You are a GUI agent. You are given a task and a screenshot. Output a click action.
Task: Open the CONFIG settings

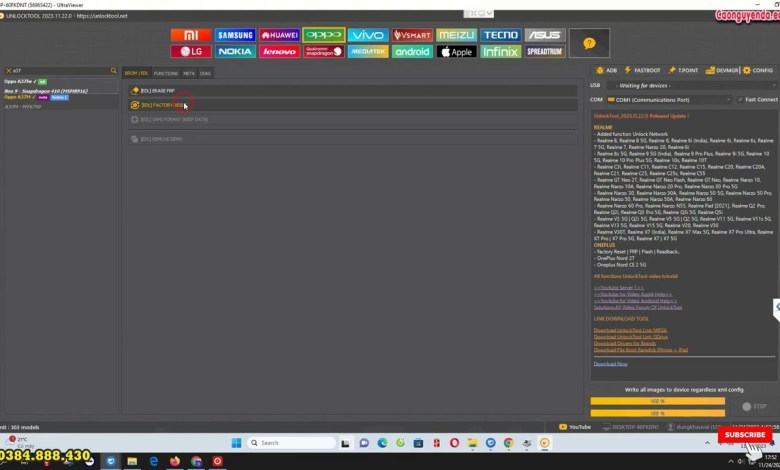(758, 71)
